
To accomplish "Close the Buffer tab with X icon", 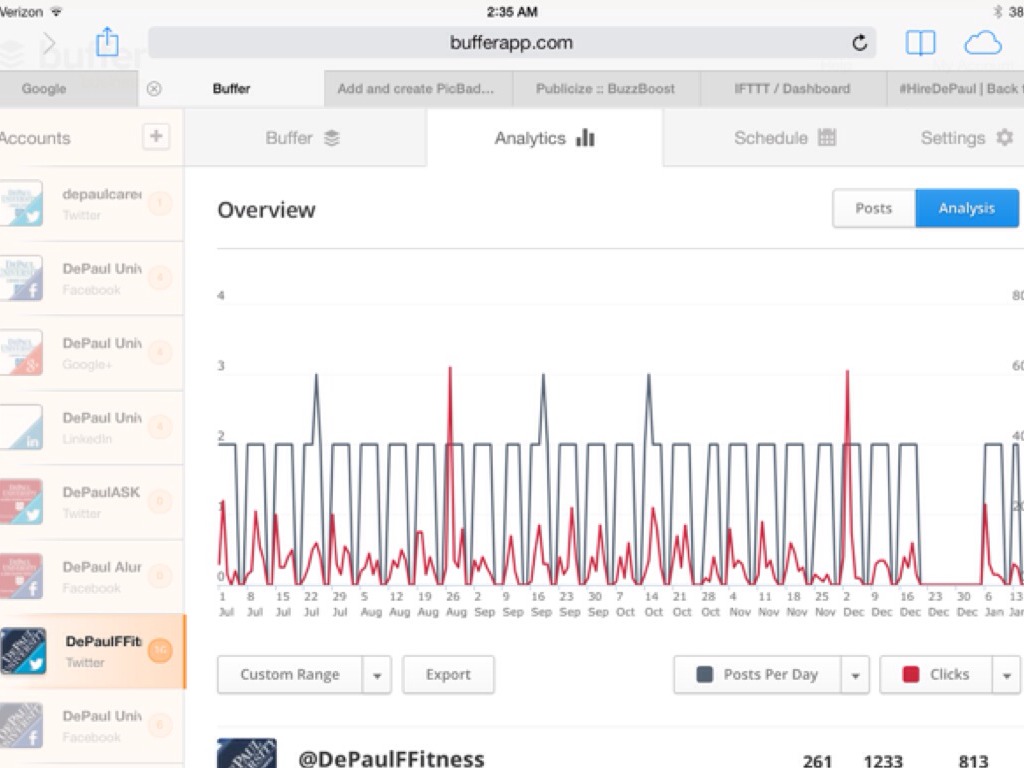I will click(154, 88).
